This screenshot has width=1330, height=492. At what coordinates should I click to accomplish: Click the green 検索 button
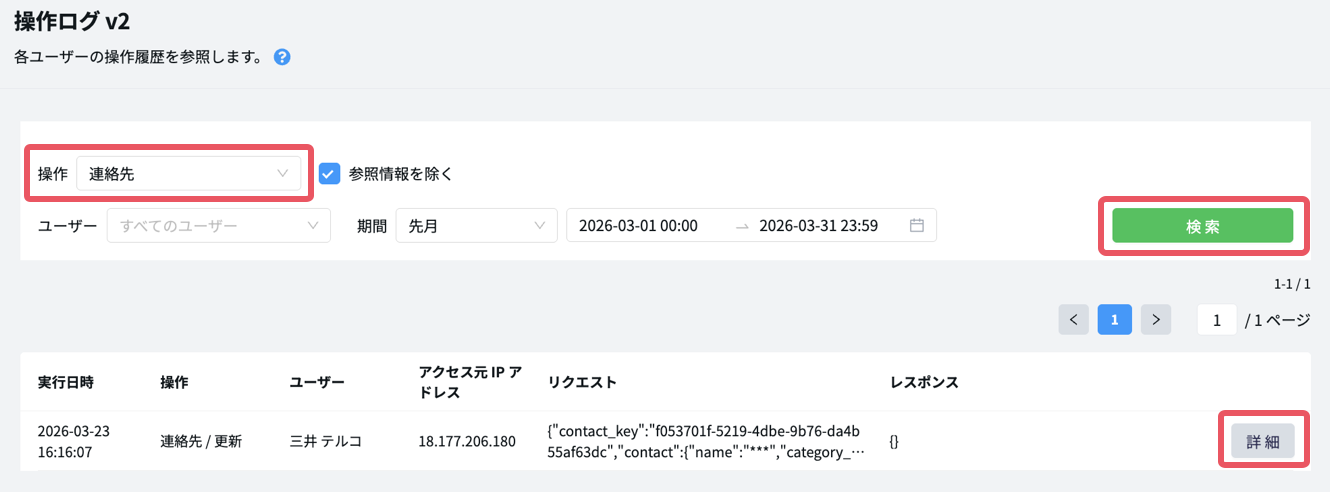coord(1203,226)
